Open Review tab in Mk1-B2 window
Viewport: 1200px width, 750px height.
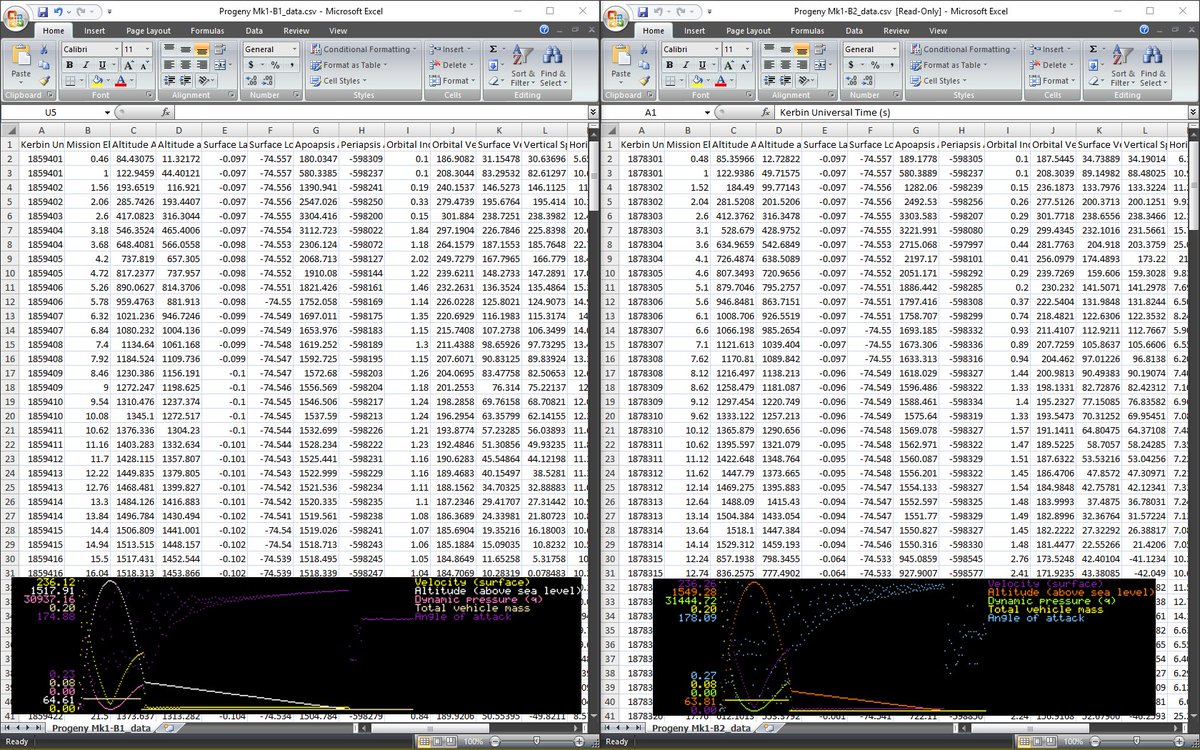(896, 31)
